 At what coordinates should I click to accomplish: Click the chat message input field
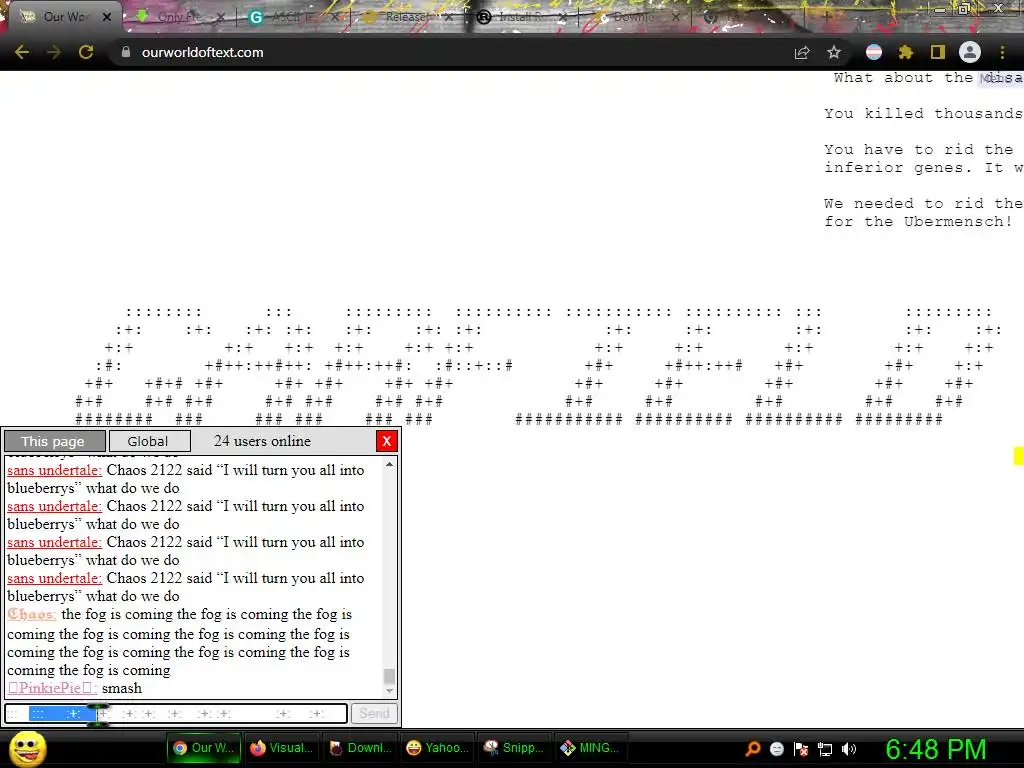(x=176, y=713)
